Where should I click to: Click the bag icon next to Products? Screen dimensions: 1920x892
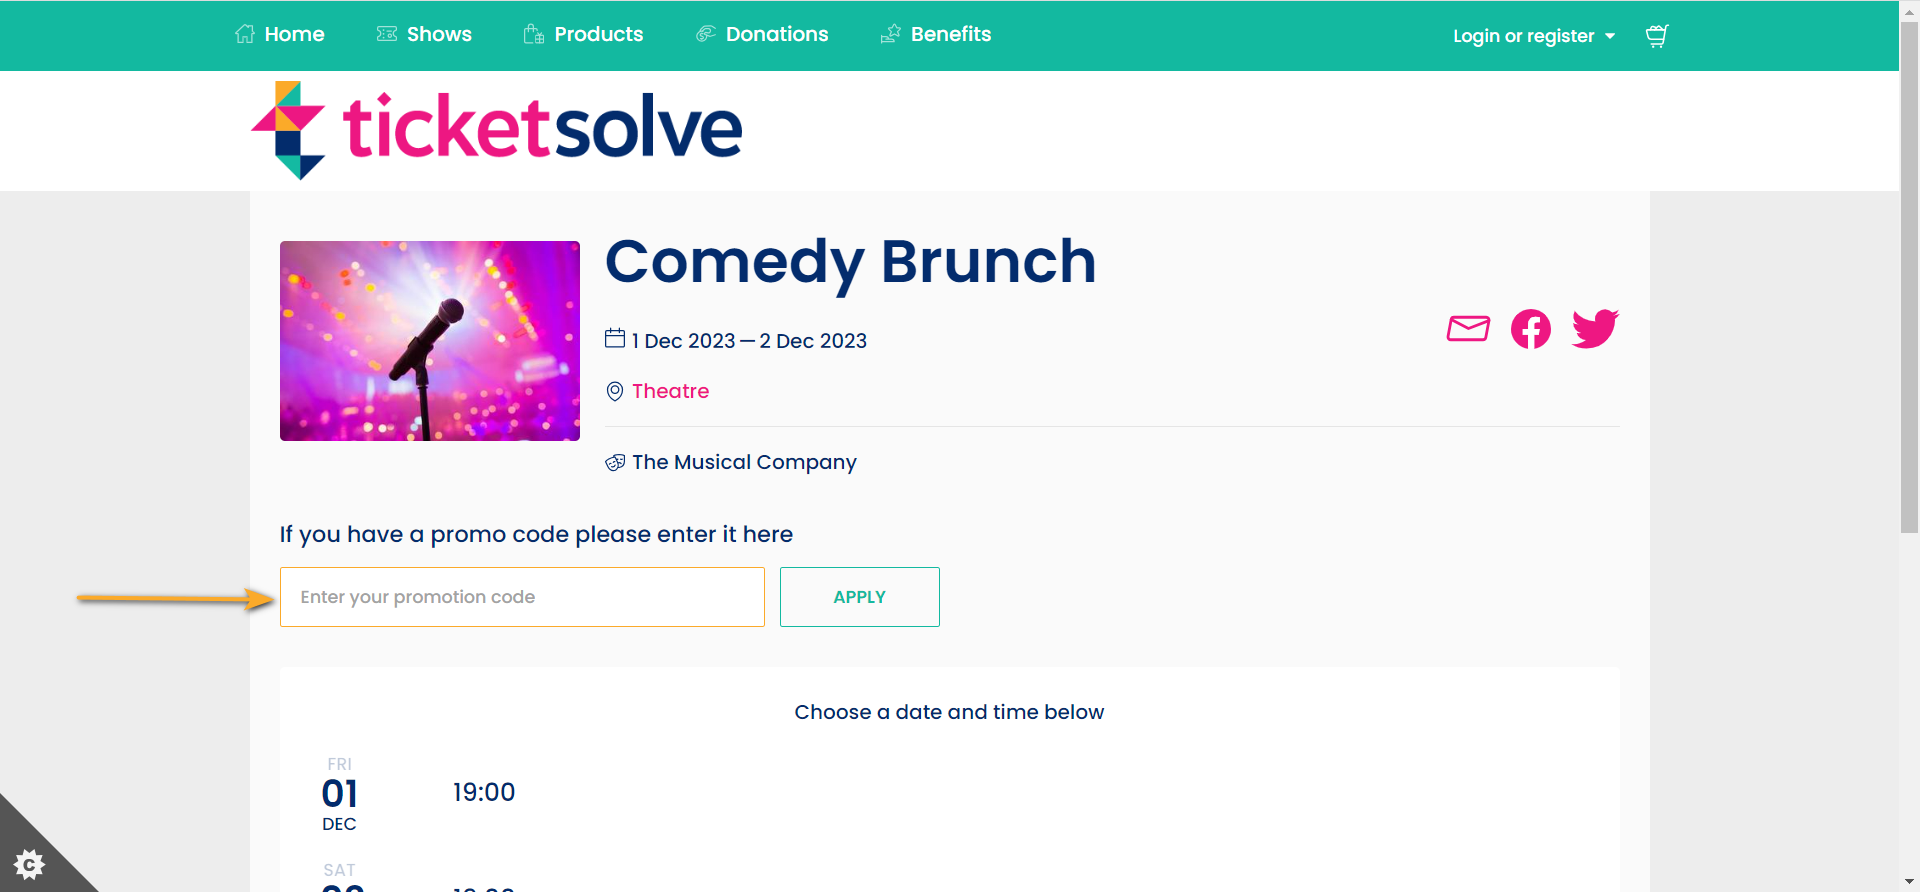coord(532,33)
